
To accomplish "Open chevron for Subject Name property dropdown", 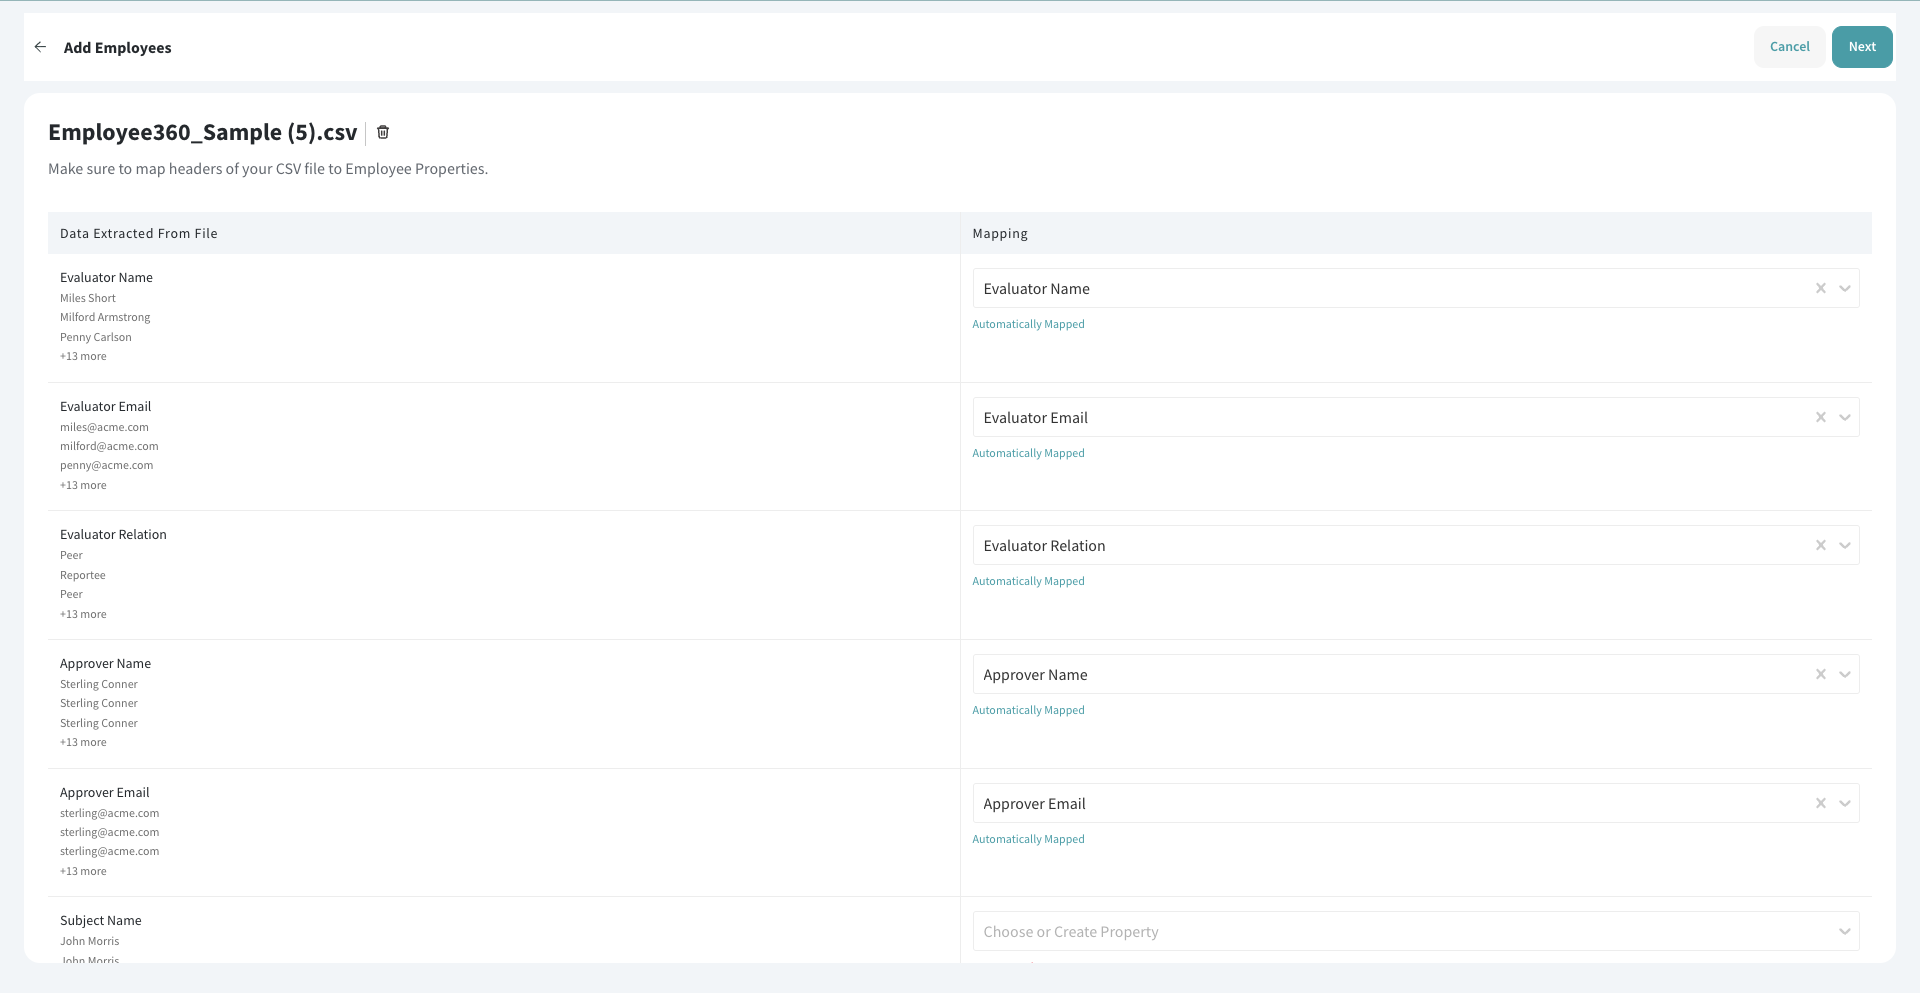I will point(1845,932).
